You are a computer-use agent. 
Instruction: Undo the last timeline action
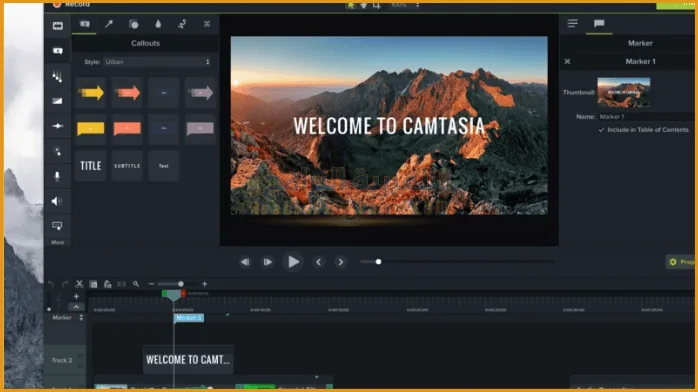pos(51,284)
